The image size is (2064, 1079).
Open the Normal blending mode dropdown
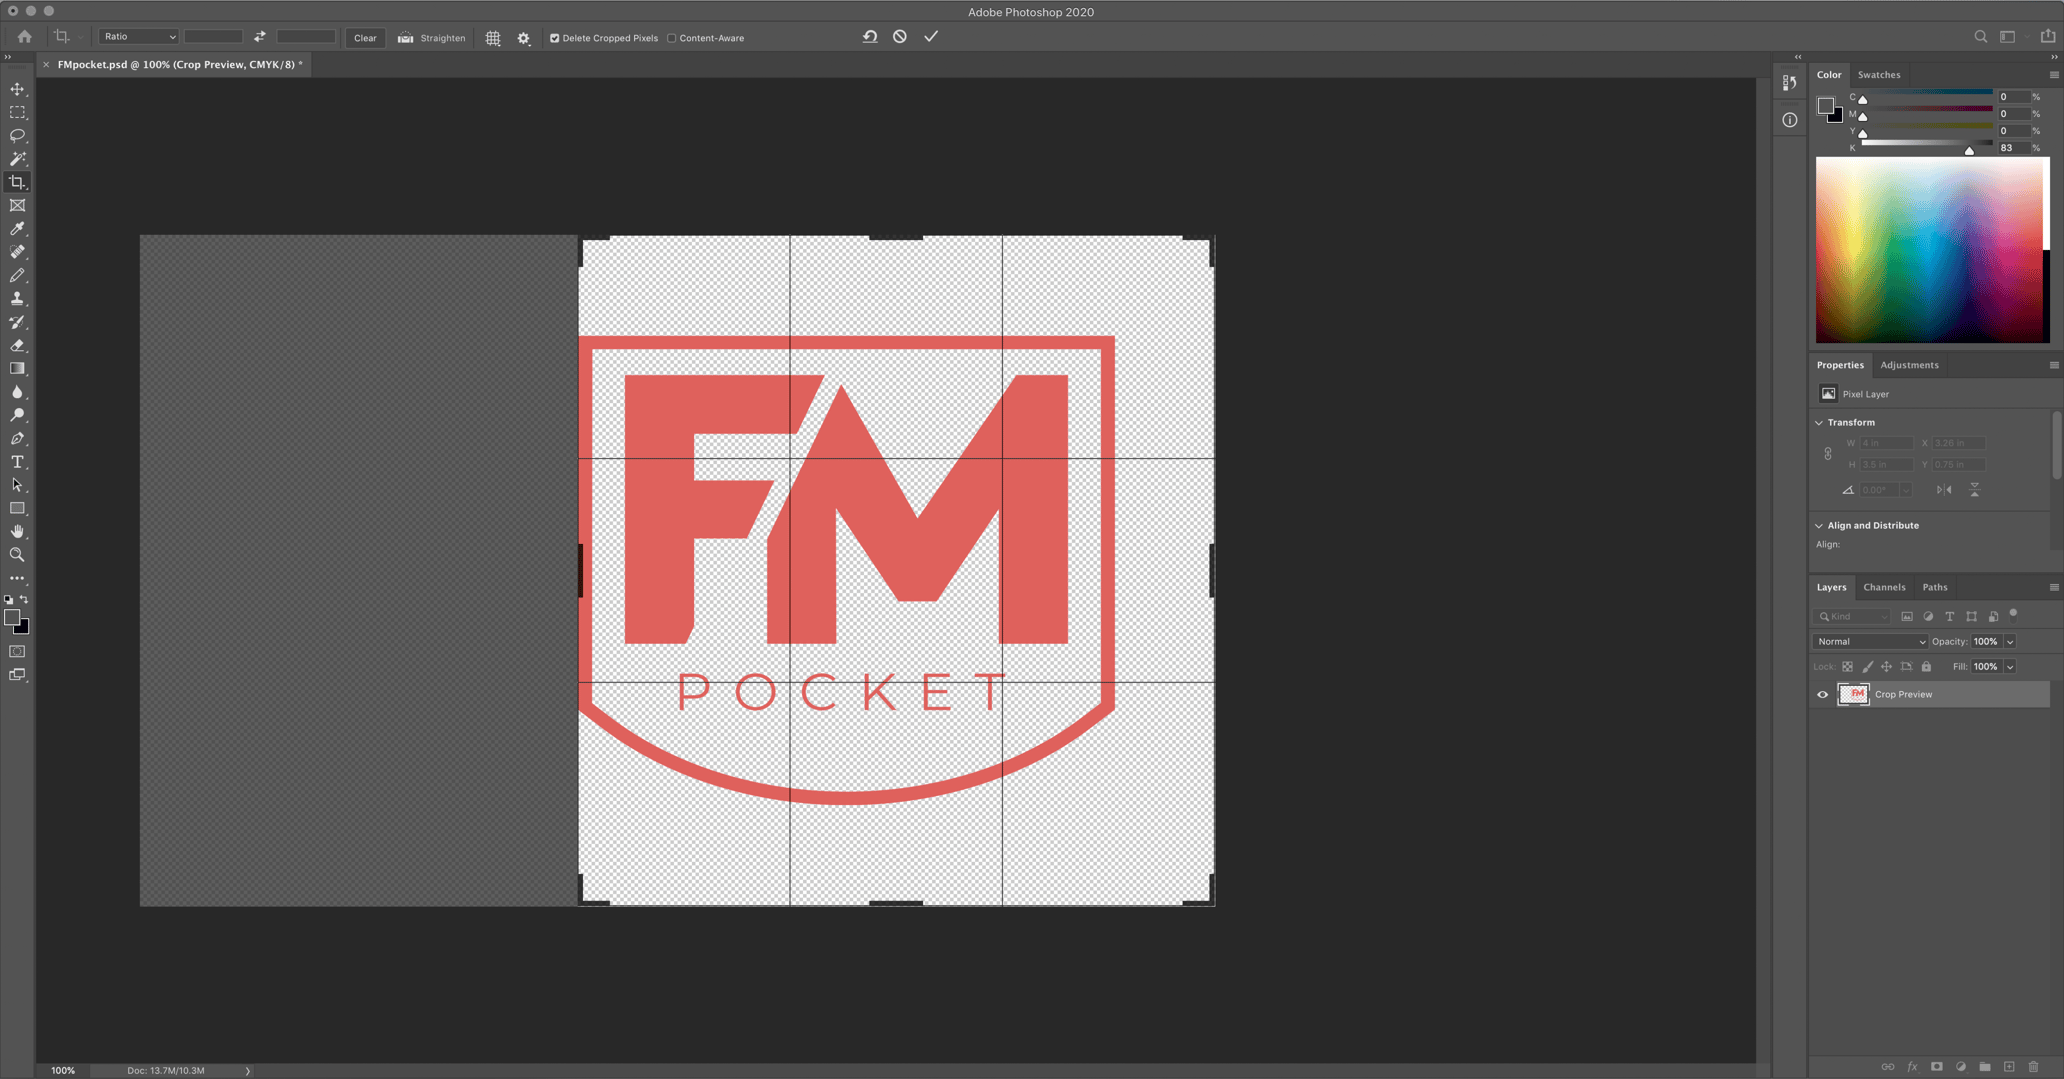pyautogui.click(x=1868, y=641)
